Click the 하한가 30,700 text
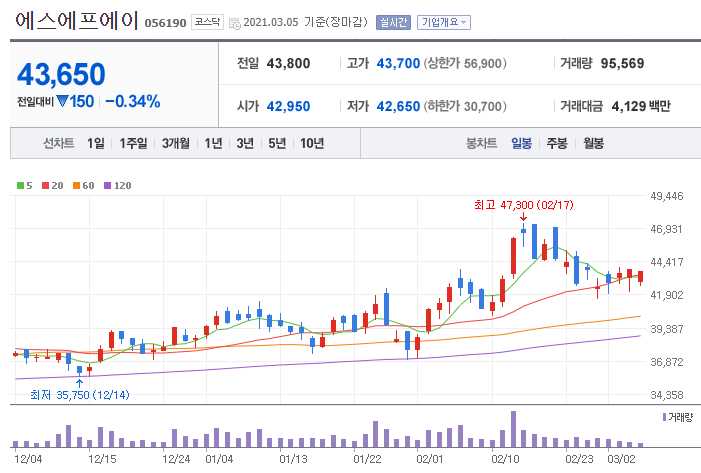The width and height of the screenshot is (701, 473). point(465,106)
